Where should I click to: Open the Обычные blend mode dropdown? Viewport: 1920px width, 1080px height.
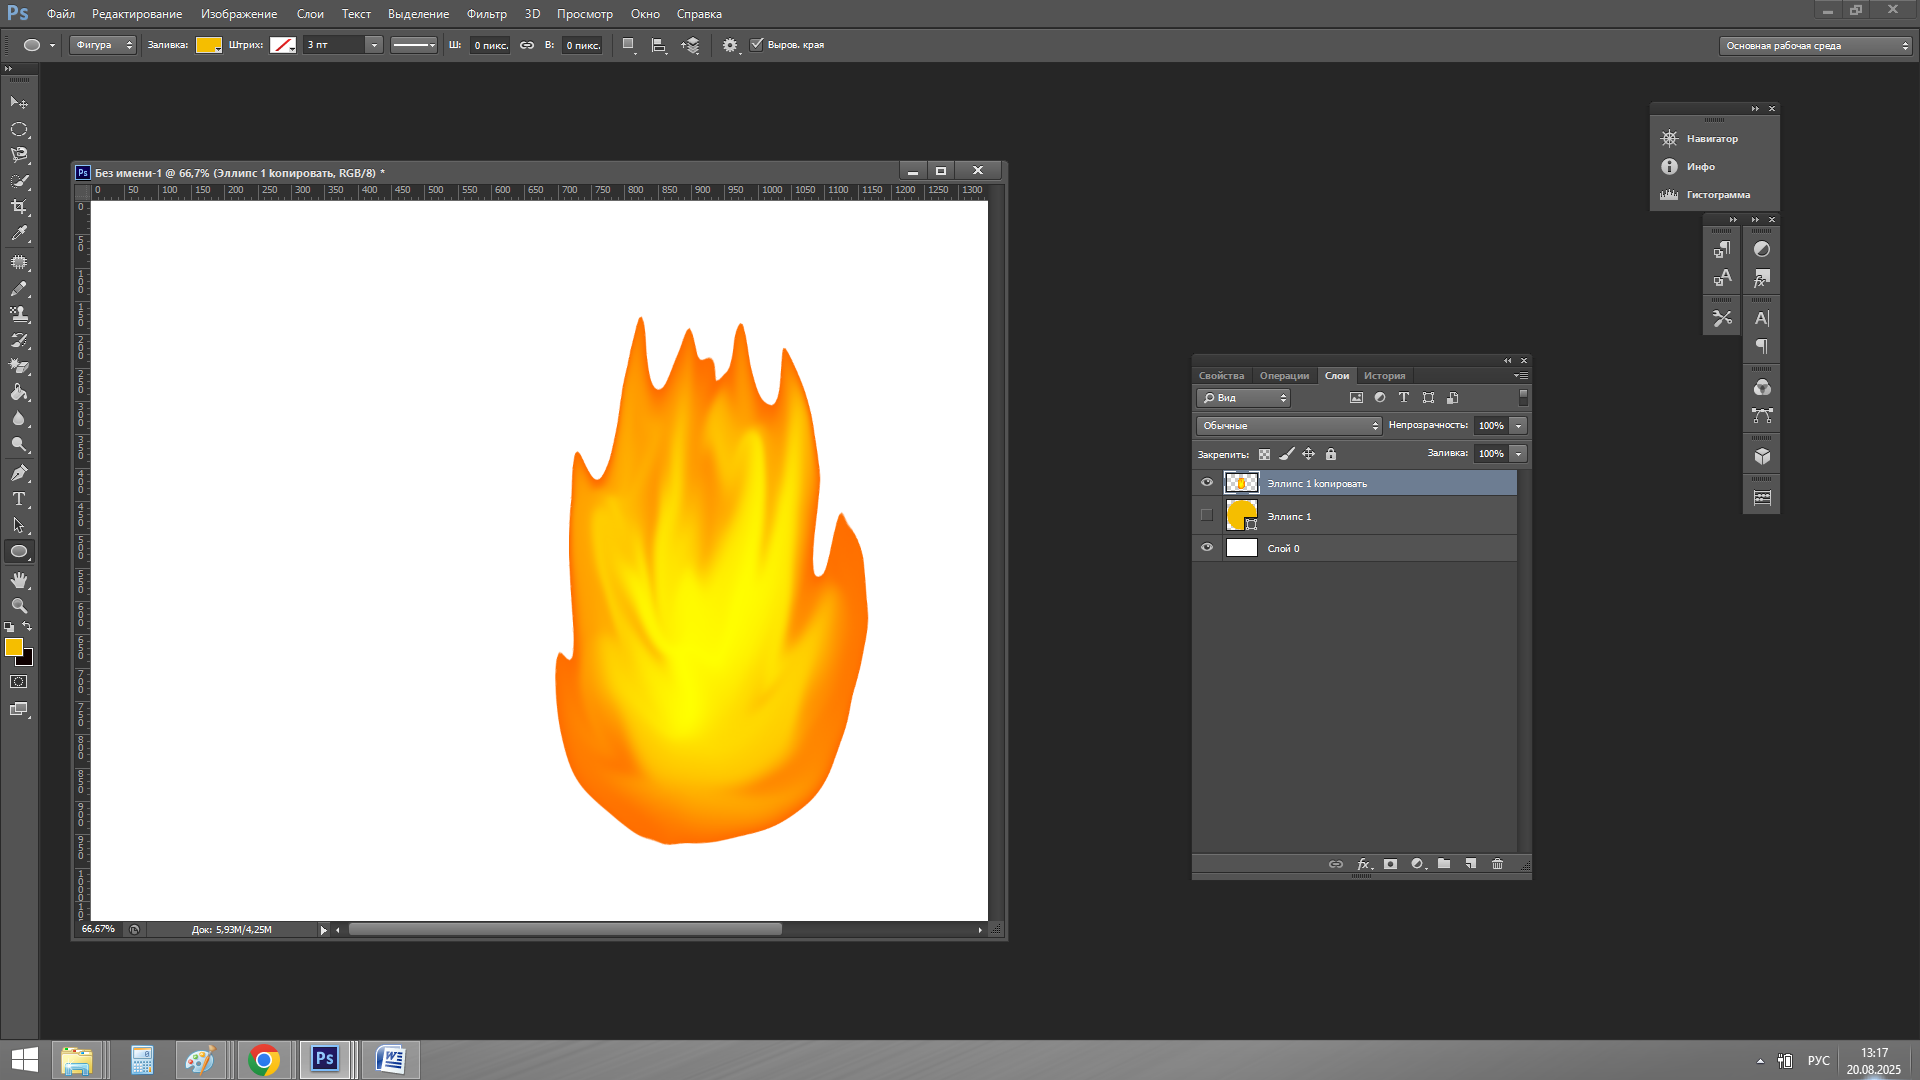point(1289,426)
